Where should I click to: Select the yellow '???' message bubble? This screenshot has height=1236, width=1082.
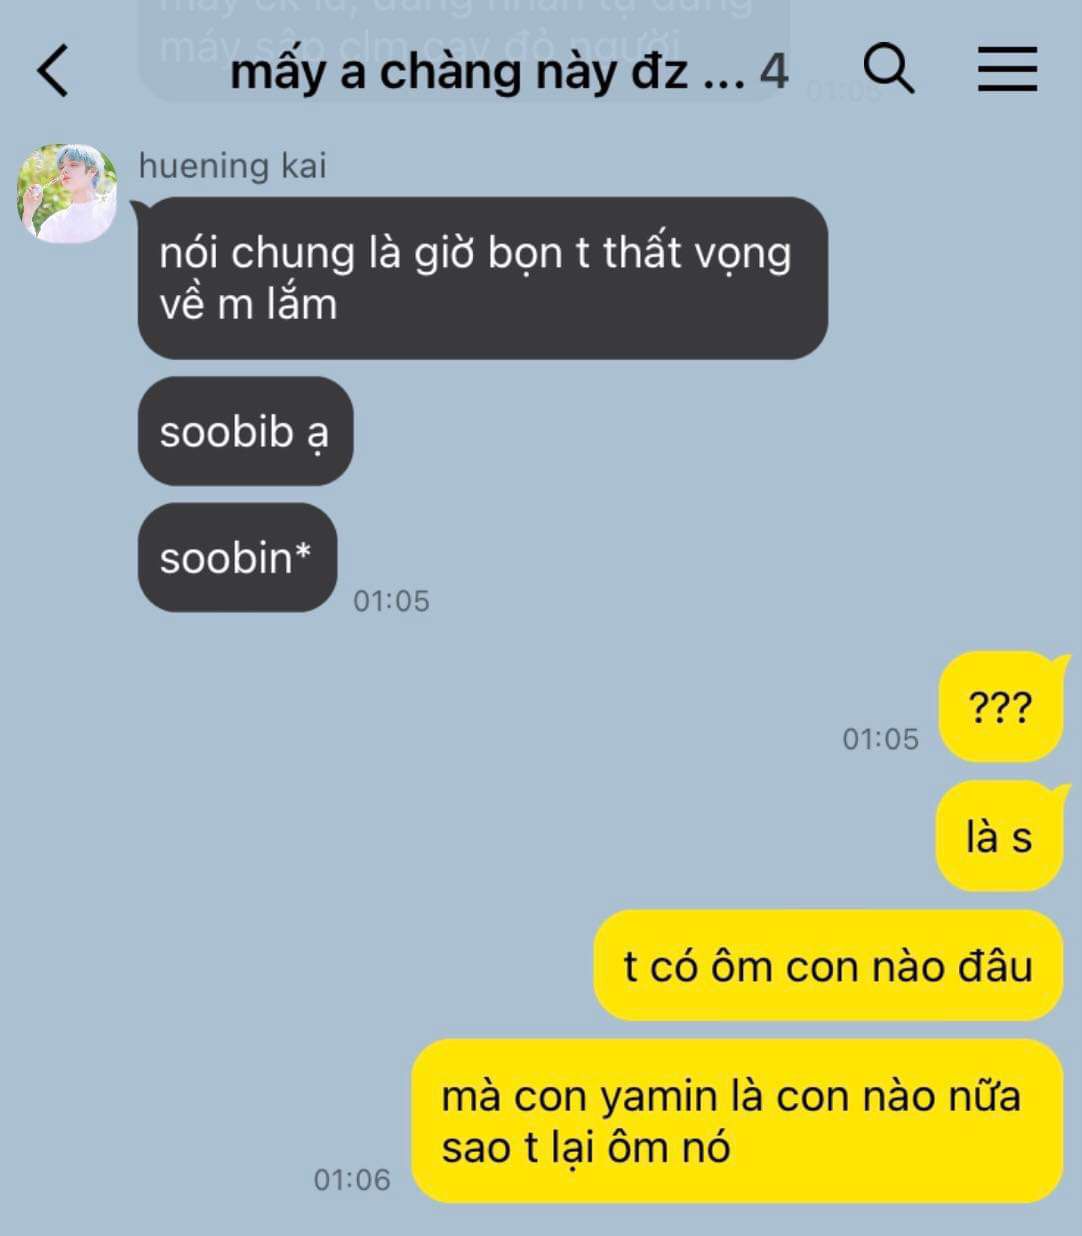coord(1001,707)
